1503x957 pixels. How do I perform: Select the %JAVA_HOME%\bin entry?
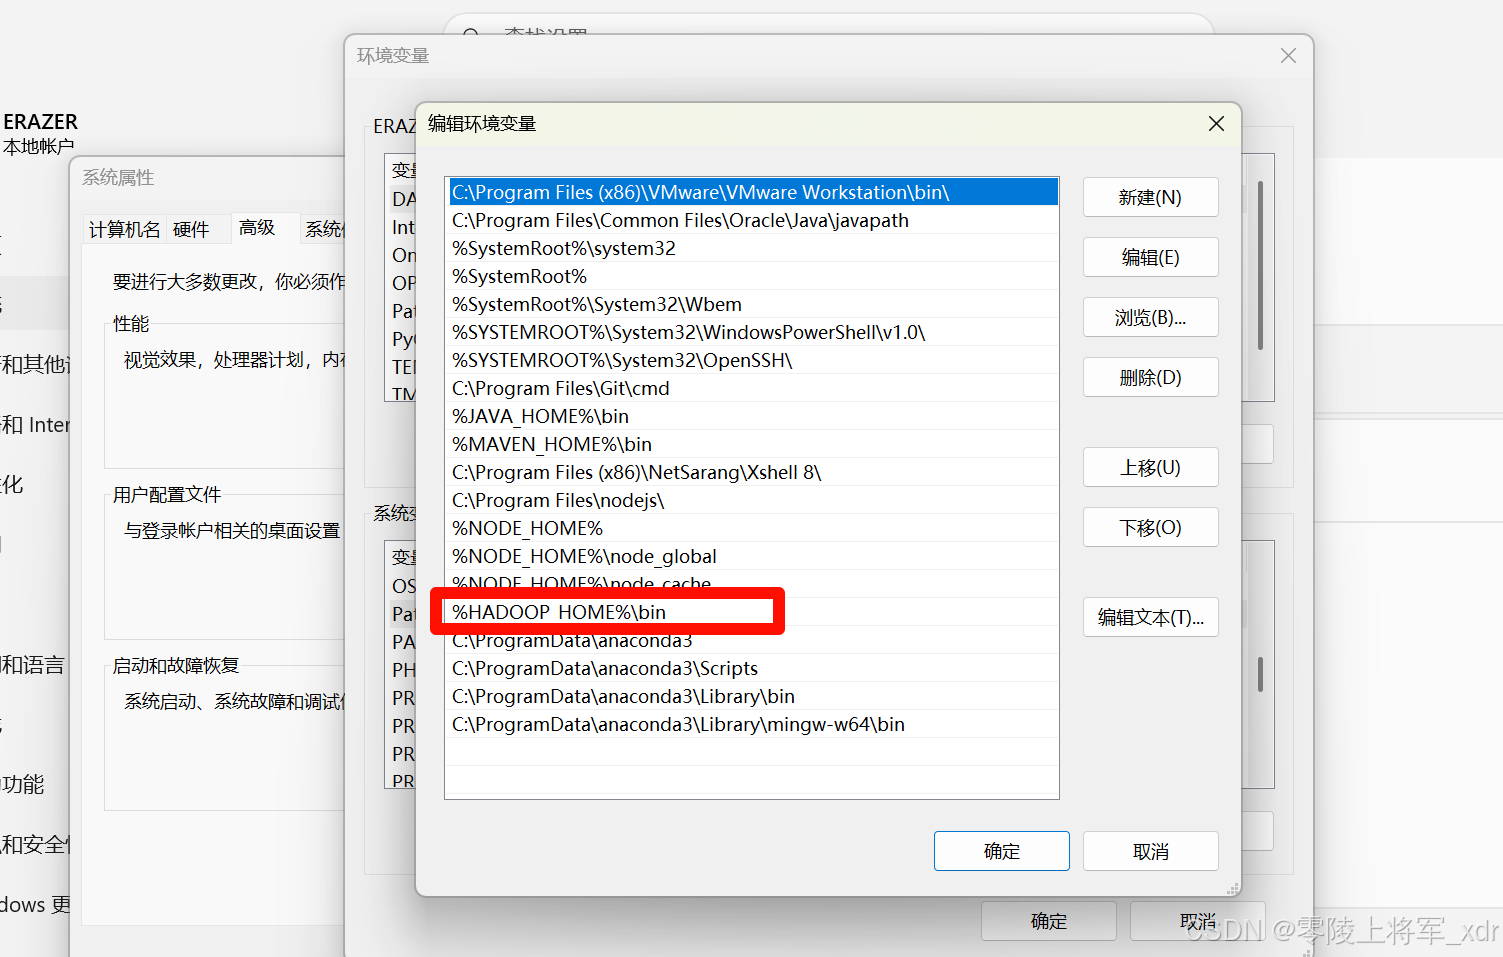[753, 416]
